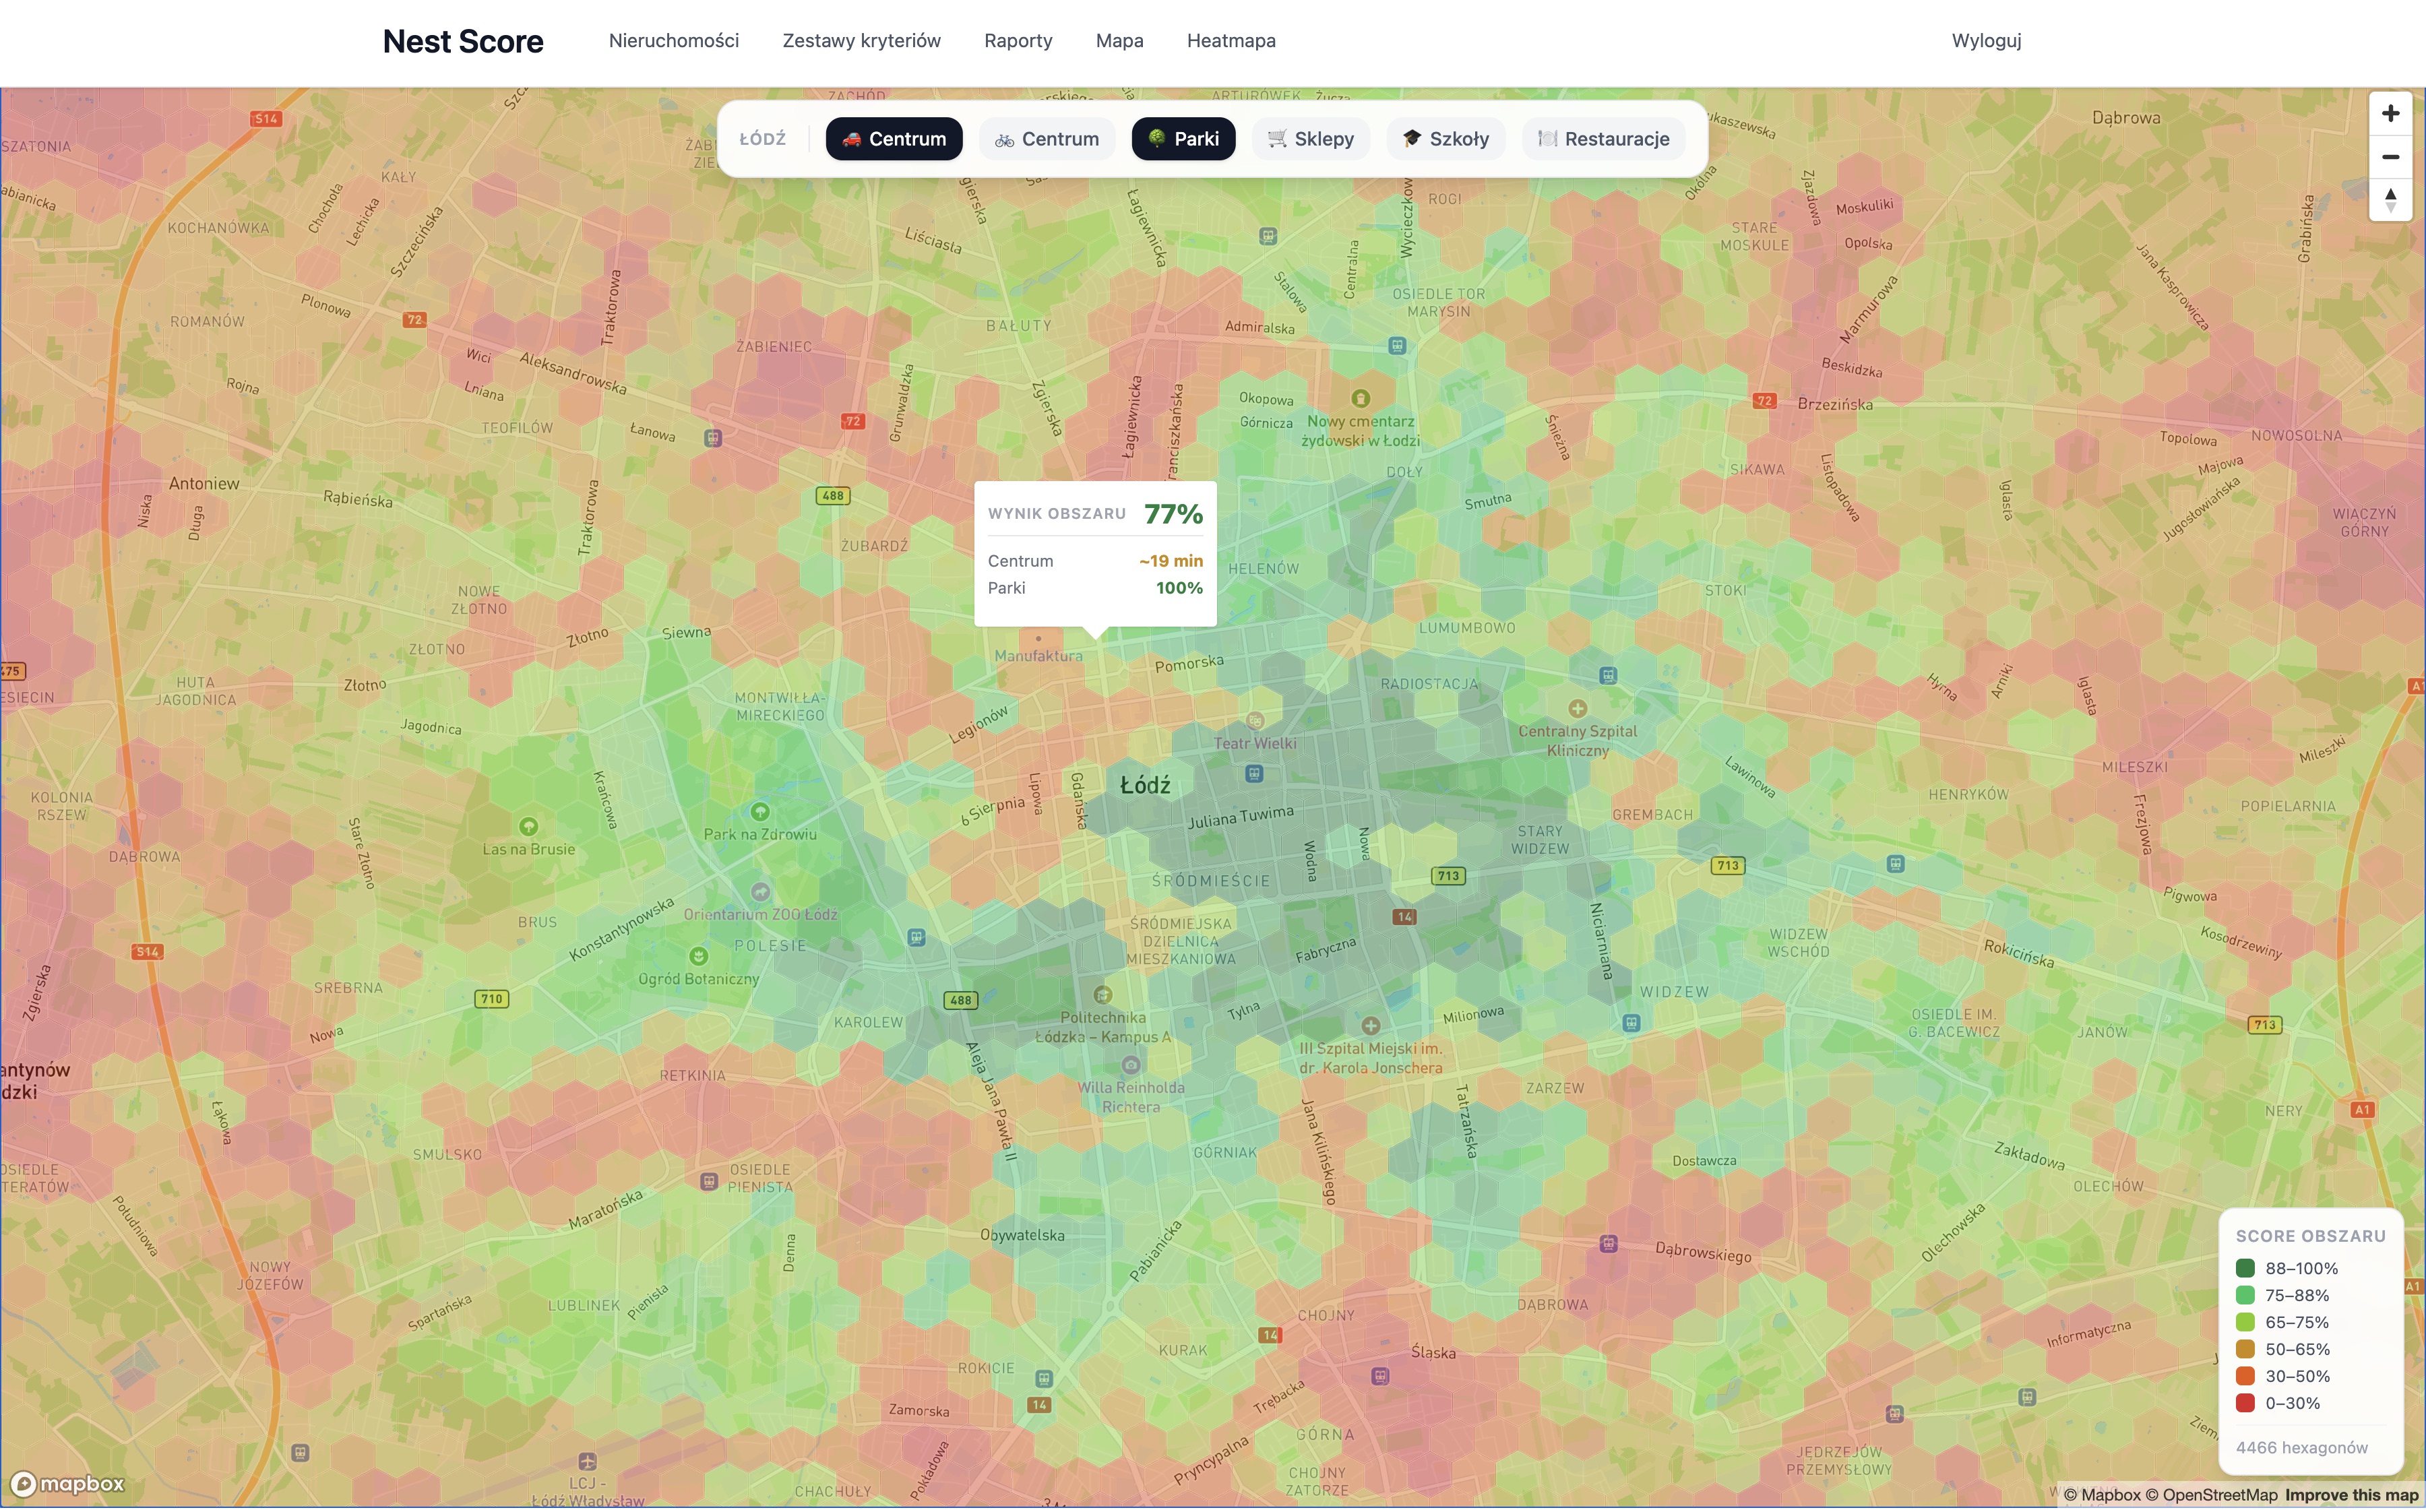Click the 50–65% legend swatch
This screenshot has height=1512, width=2426.
click(x=2245, y=1349)
